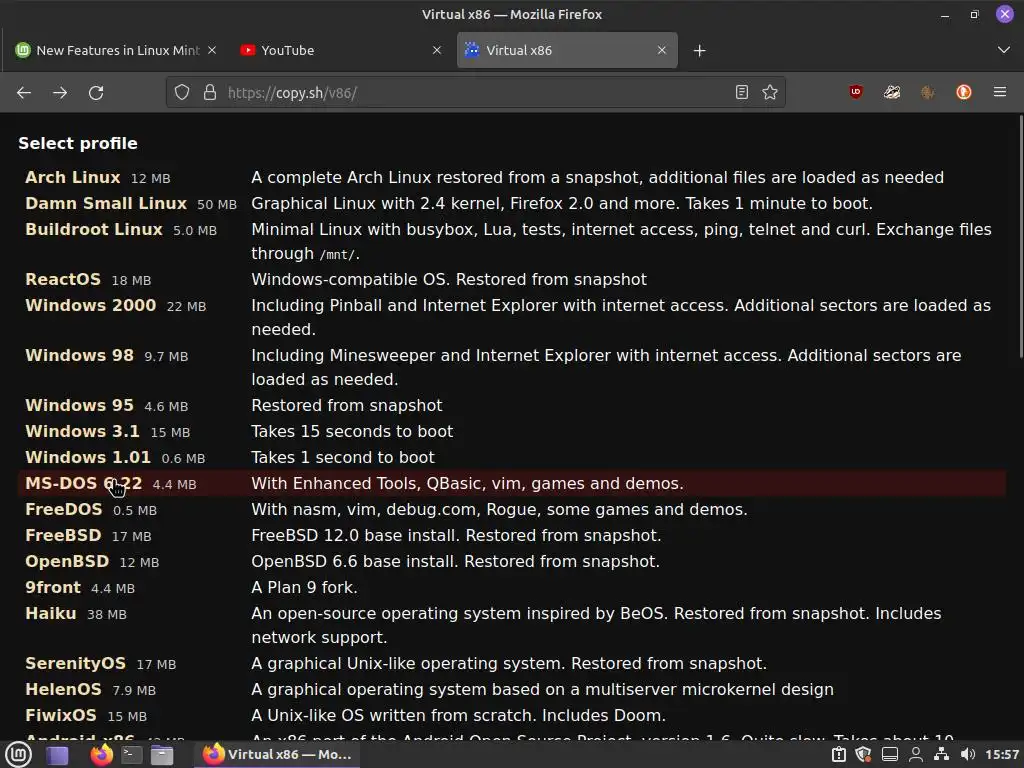Click the URL address field copy.sh/v86
Image resolution: width=1024 pixels, height=768 pixels.
[476, 93]
